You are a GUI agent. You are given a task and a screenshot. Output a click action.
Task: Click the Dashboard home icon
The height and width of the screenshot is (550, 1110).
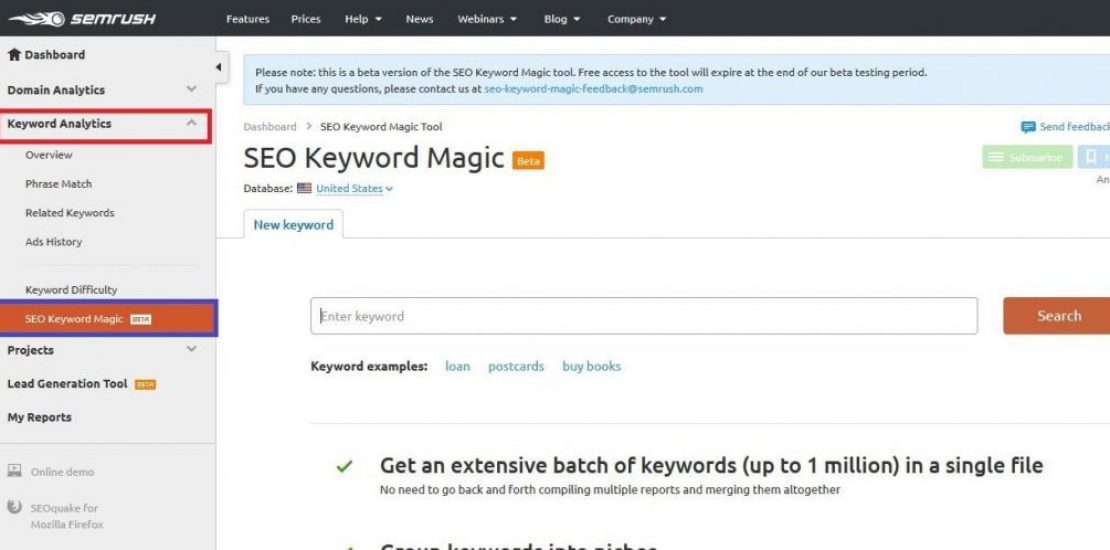coord(14,55)
